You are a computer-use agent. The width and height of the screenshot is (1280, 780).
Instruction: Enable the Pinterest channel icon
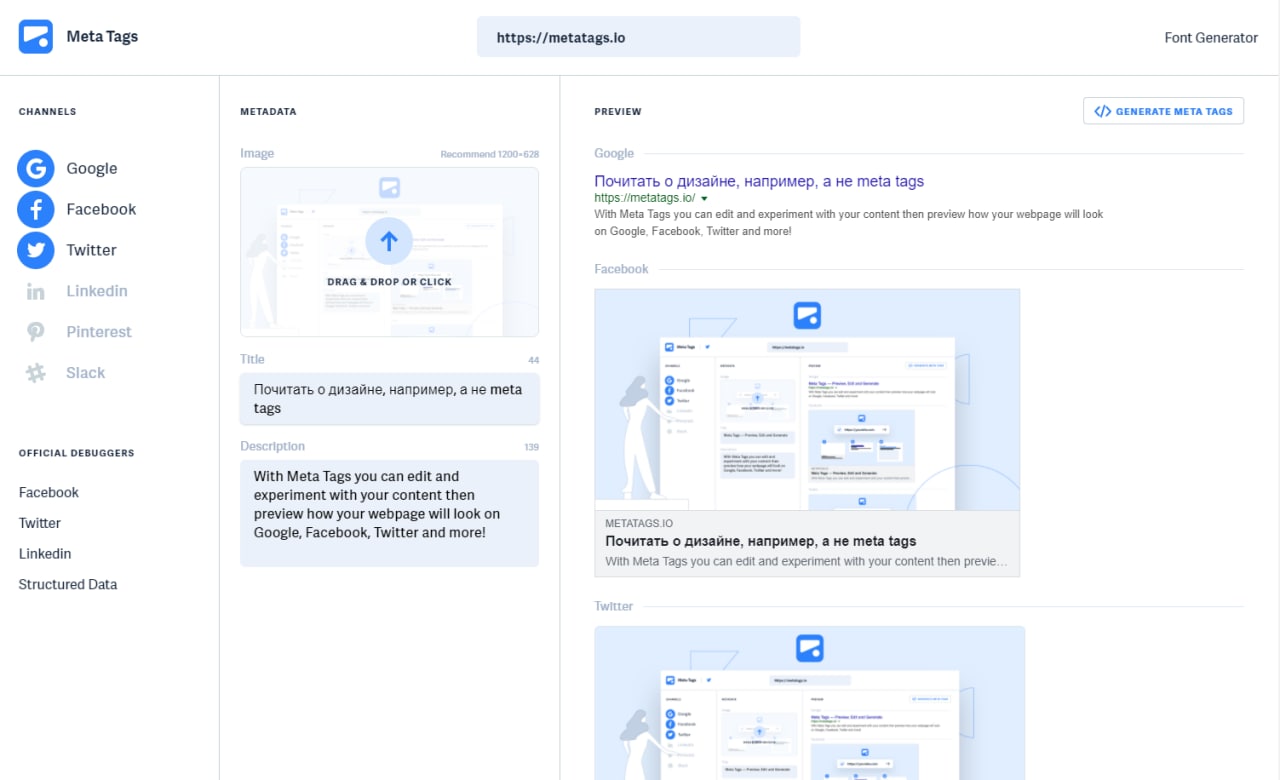36,332
